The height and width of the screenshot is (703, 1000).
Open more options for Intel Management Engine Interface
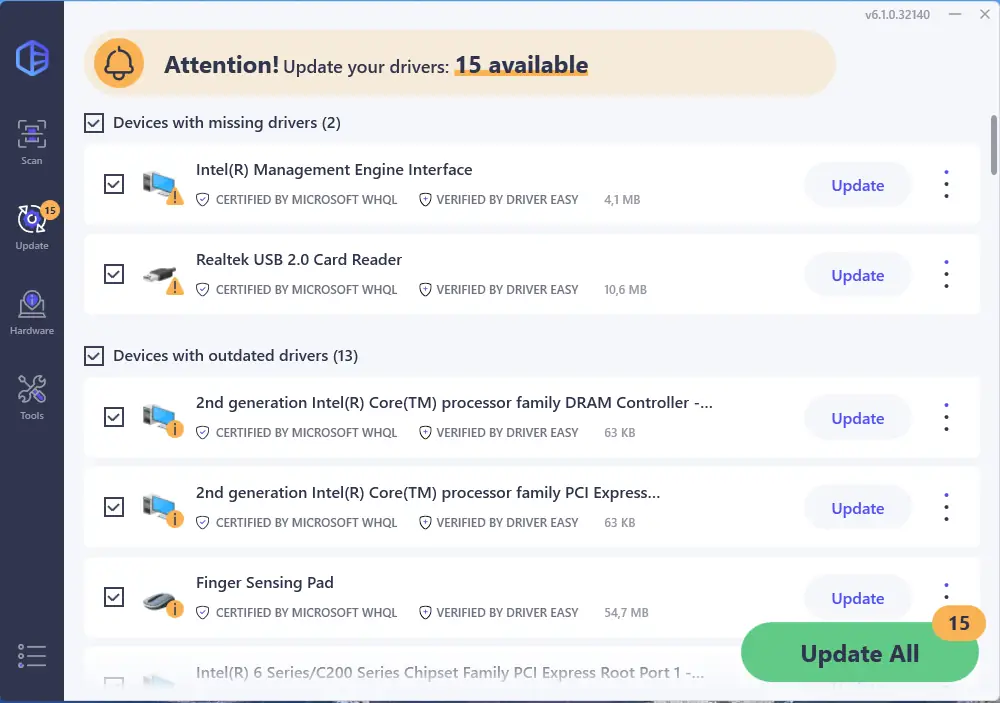946,184
